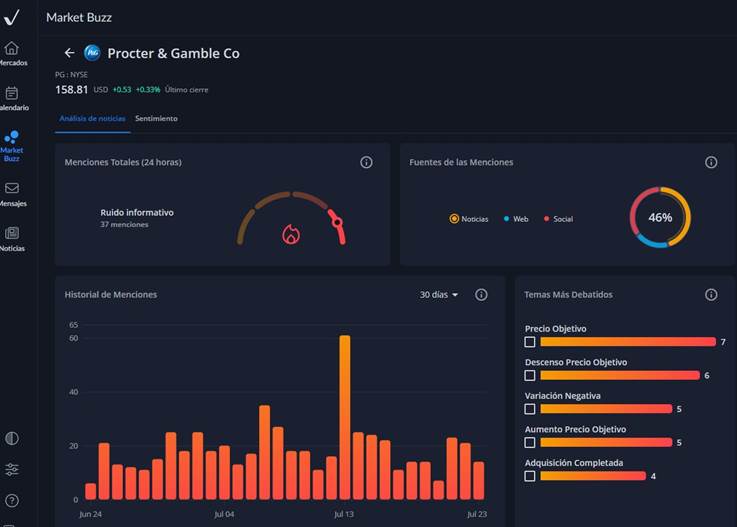Select the Social source legend item

tap(558, 219)
